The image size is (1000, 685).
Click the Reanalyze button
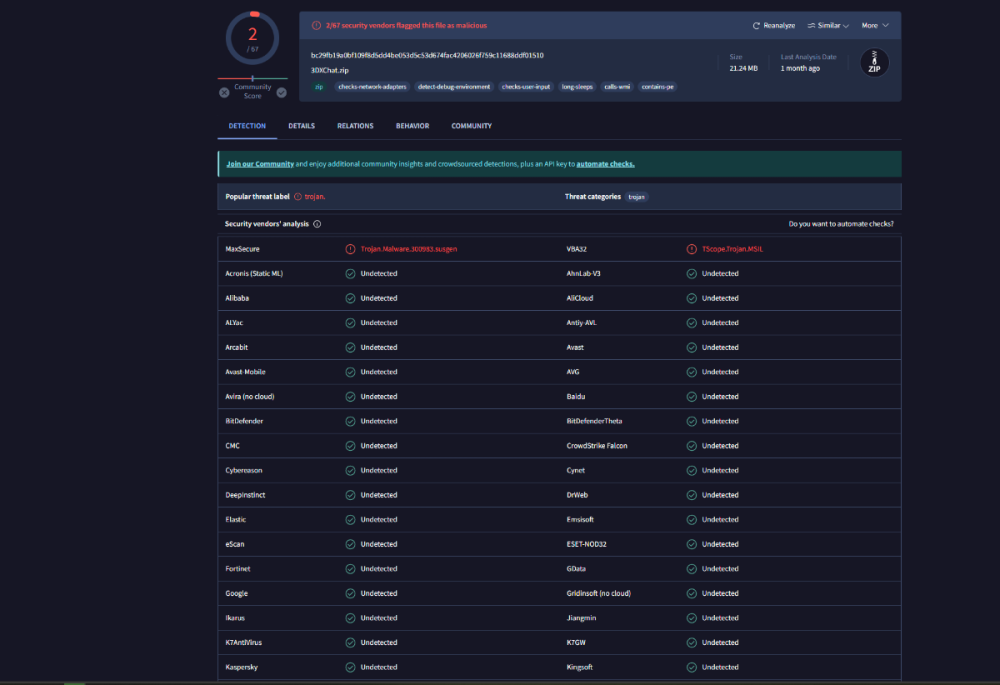[x=774, y=26]
